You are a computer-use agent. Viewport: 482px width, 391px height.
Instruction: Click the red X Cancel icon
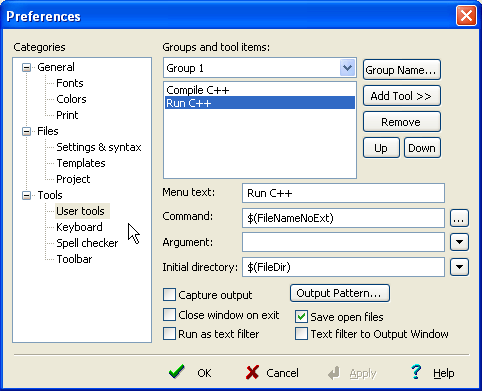click(252, 372)
